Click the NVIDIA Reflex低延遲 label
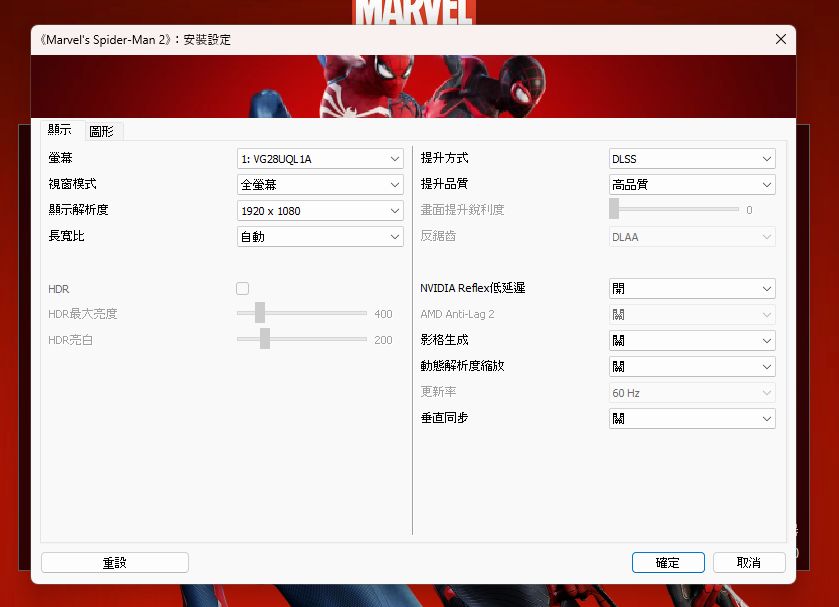839x607 pixels. click(x=472, y=288)
